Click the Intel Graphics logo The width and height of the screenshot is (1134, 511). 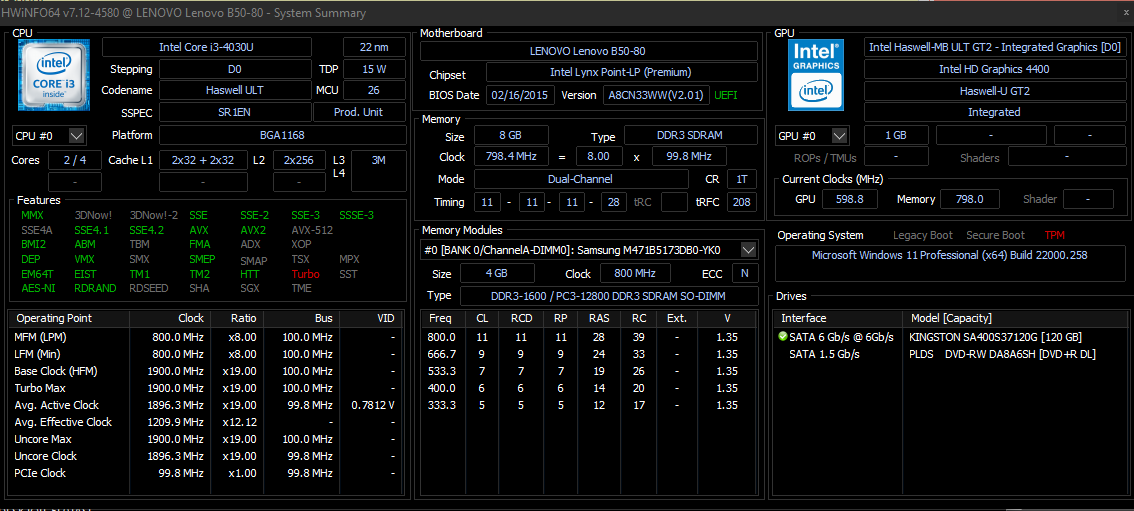(817, 74)
